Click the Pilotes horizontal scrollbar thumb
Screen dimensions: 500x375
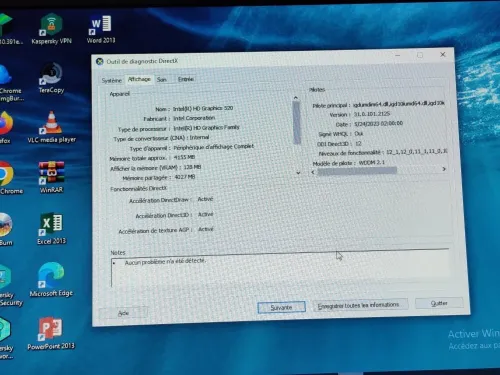[x=357, y=171]
